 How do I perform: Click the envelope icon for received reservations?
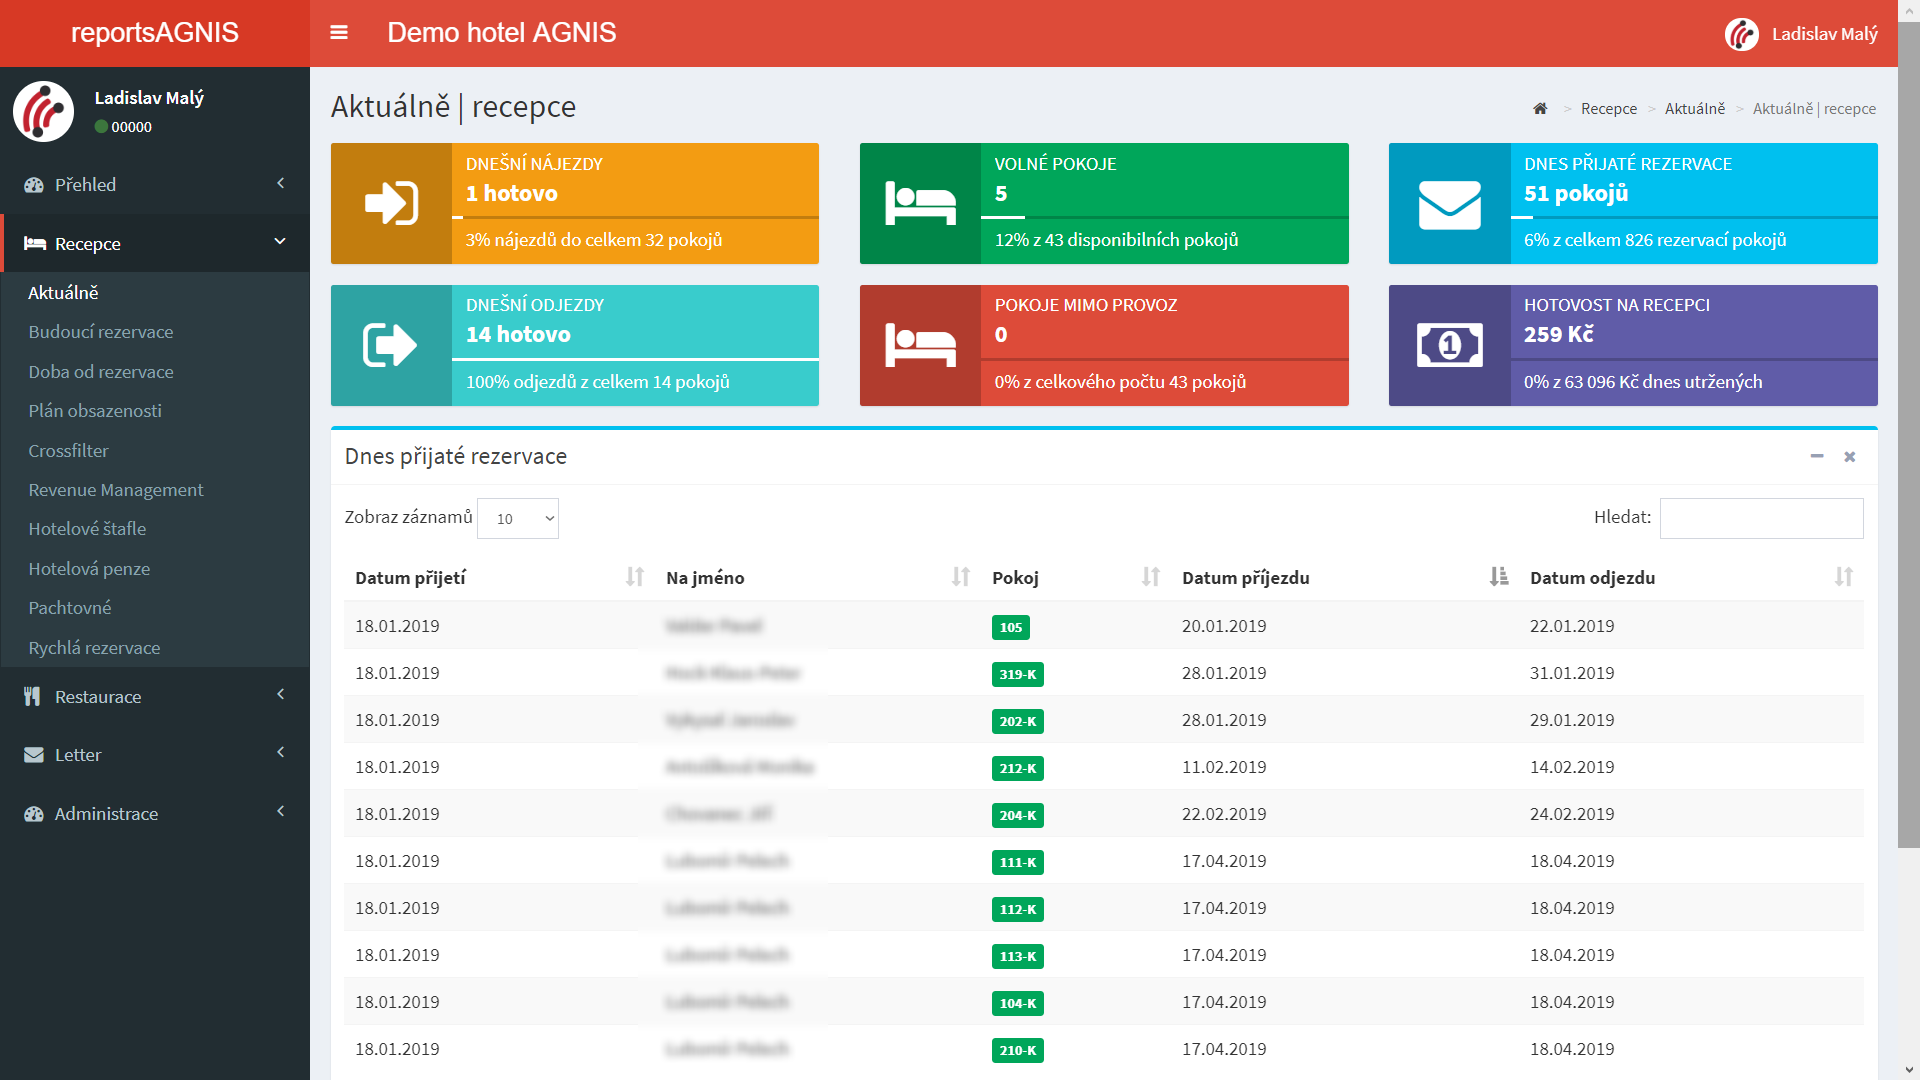(x=1449, y=204)
